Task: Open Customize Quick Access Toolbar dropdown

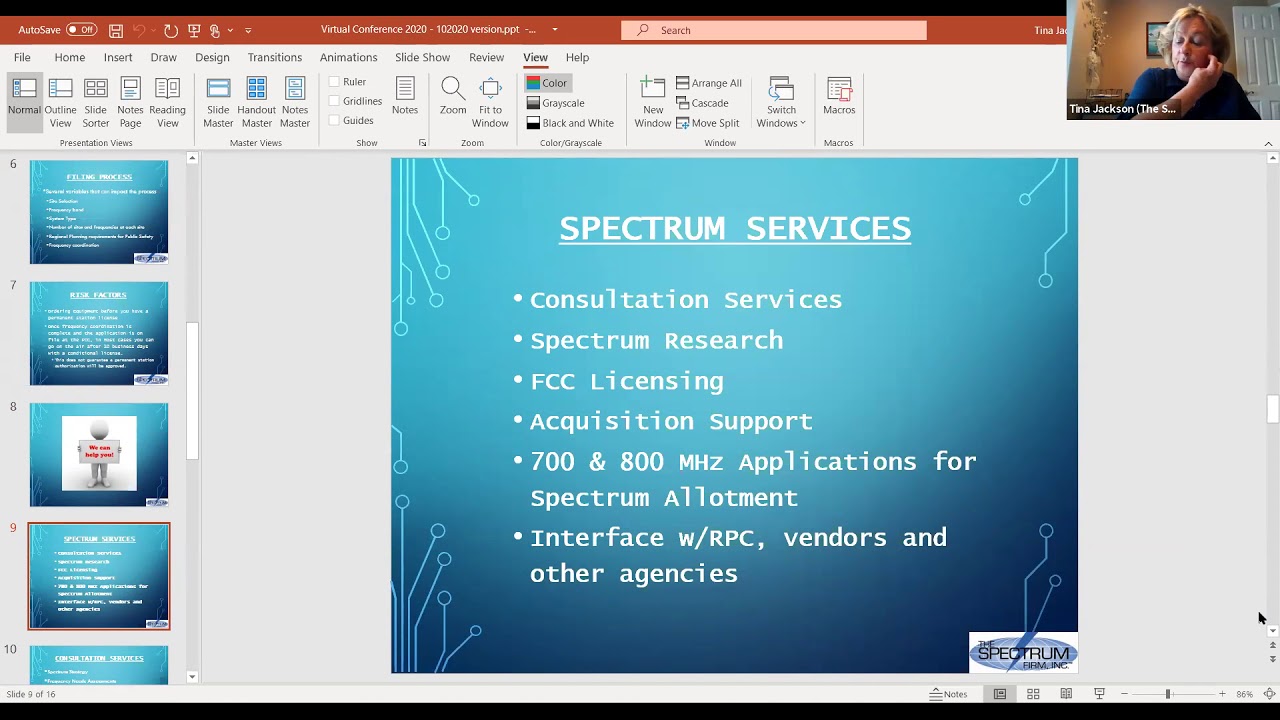Action: 248,30
